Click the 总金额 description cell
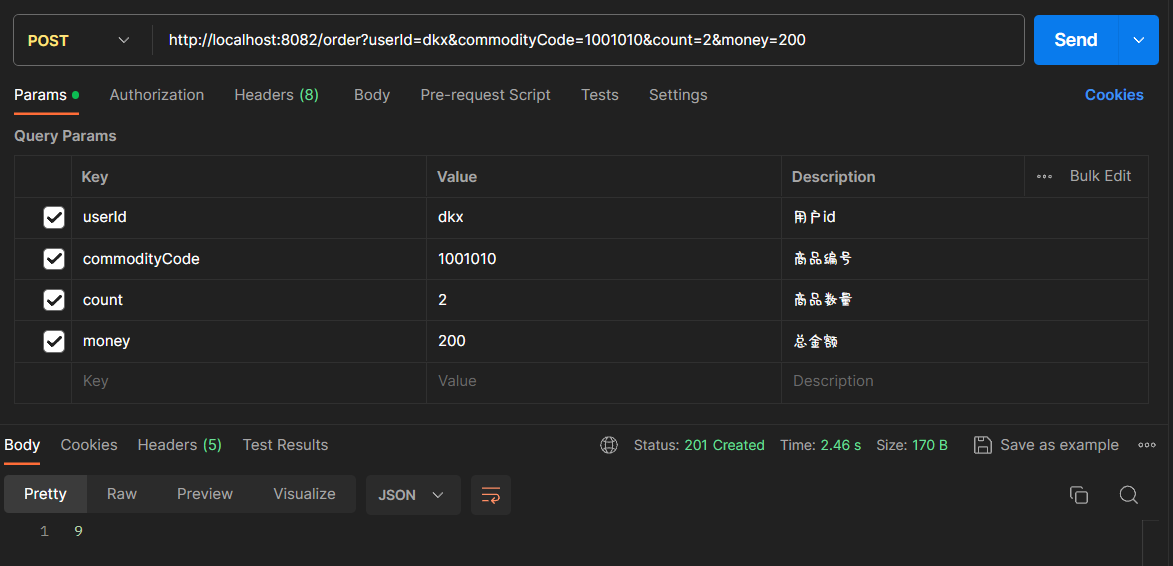 [x=965, y=341]
